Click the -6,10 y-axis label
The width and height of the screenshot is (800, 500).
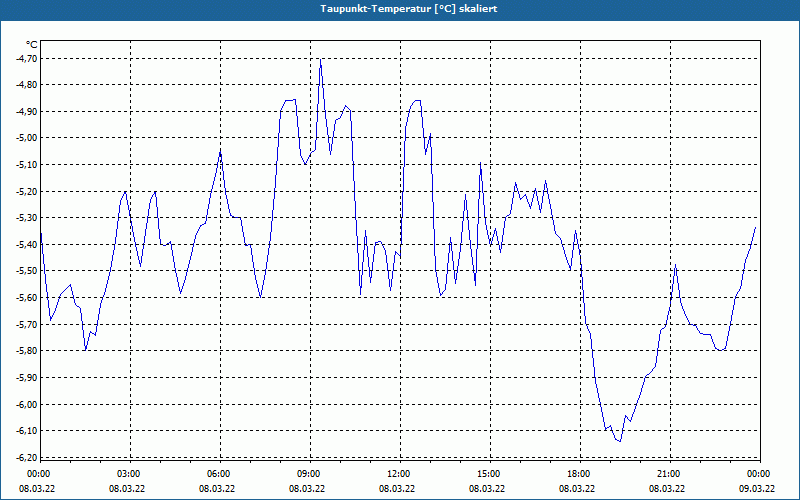click(27, 431)
